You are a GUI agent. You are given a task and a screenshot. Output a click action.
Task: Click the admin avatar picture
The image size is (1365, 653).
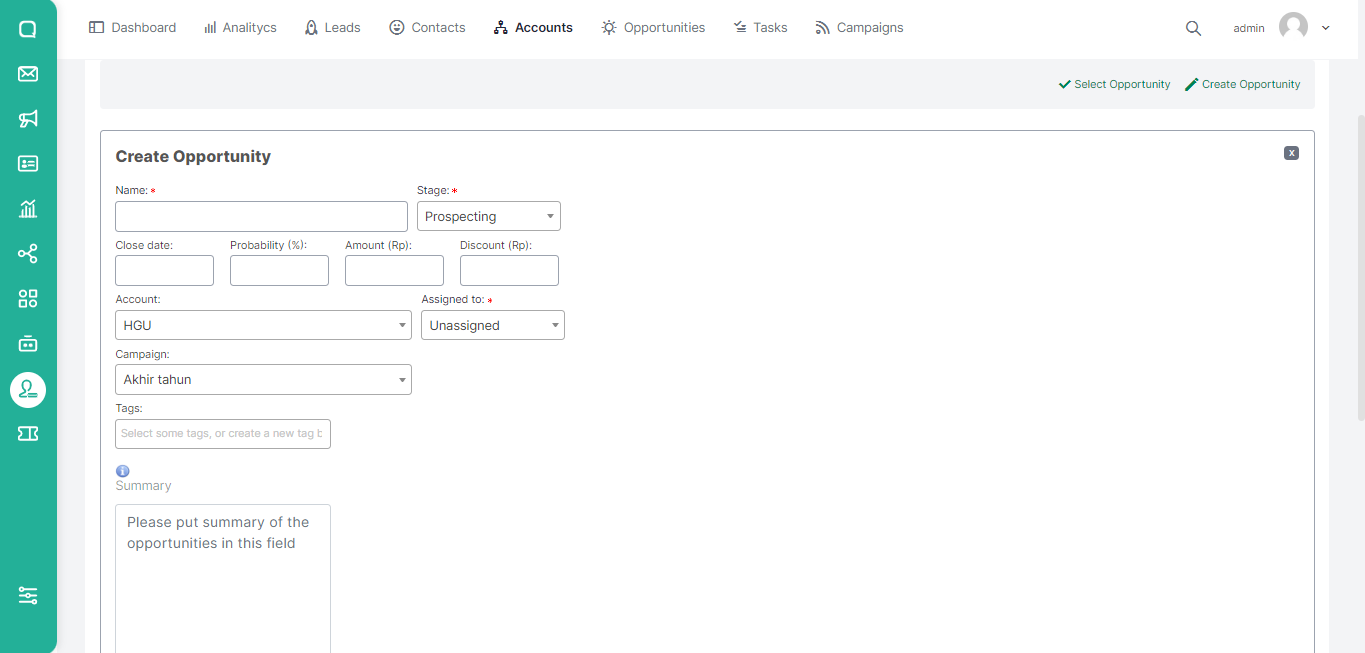1293,27
